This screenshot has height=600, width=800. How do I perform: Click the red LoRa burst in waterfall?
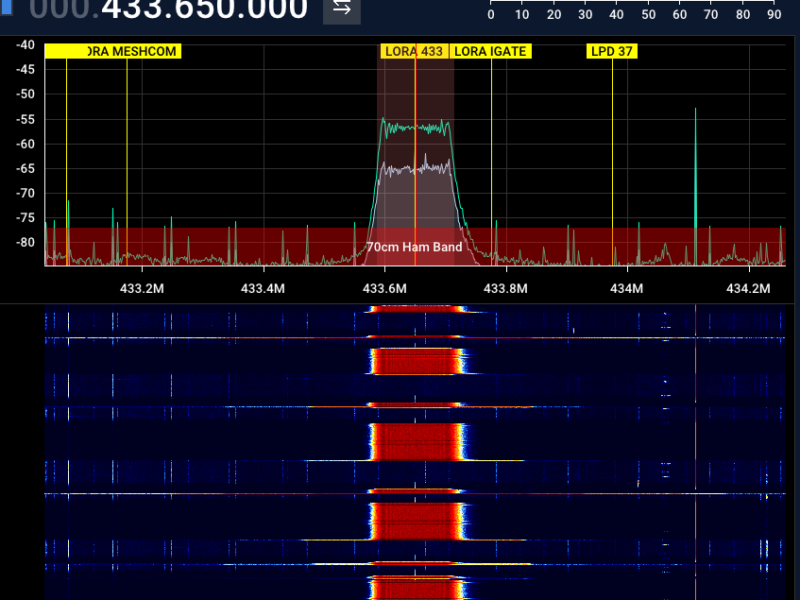point(415,440)
